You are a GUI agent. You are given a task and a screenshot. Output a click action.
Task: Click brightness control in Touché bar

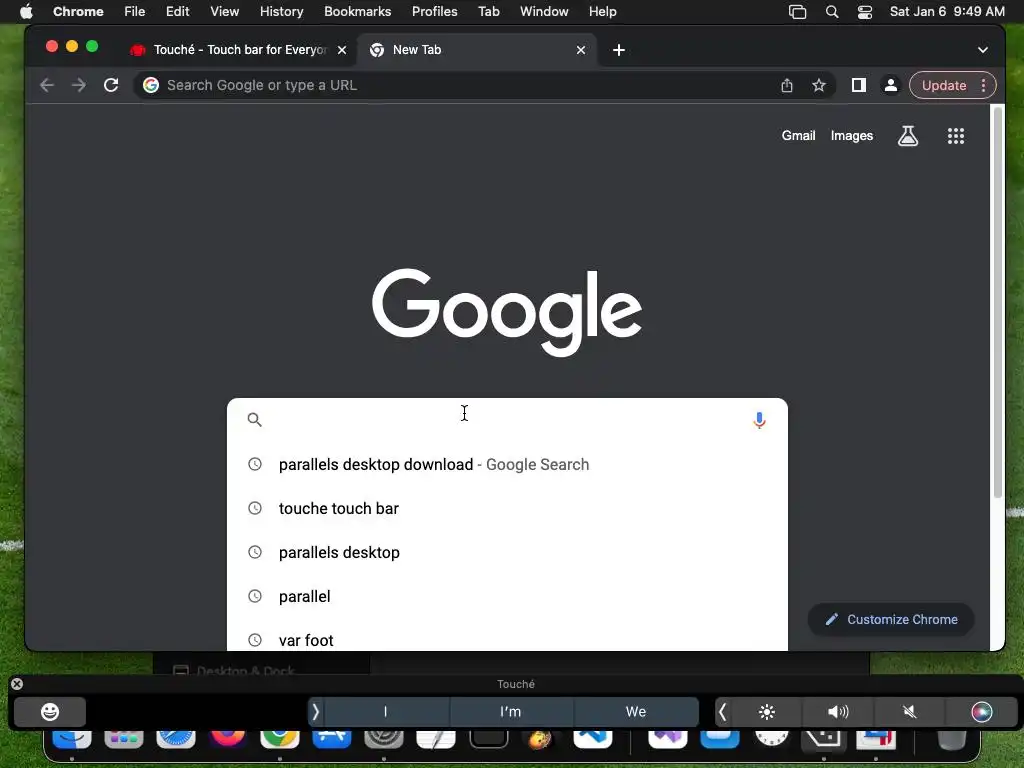point(767,712)
